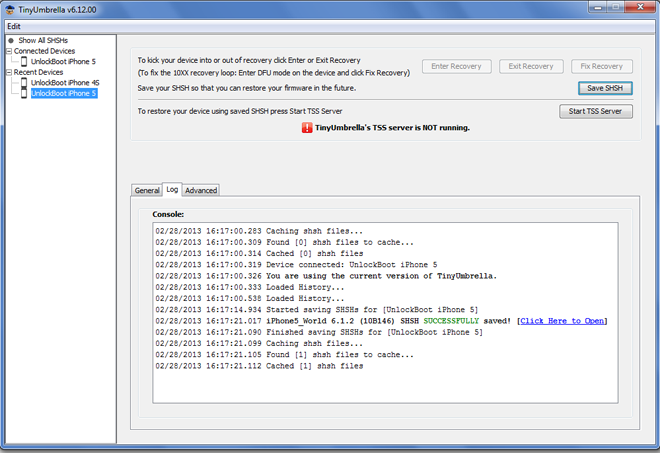Click log line 'Found [1] shsh files to cache'
Screen dimensions: 660x453
[284, 355]
